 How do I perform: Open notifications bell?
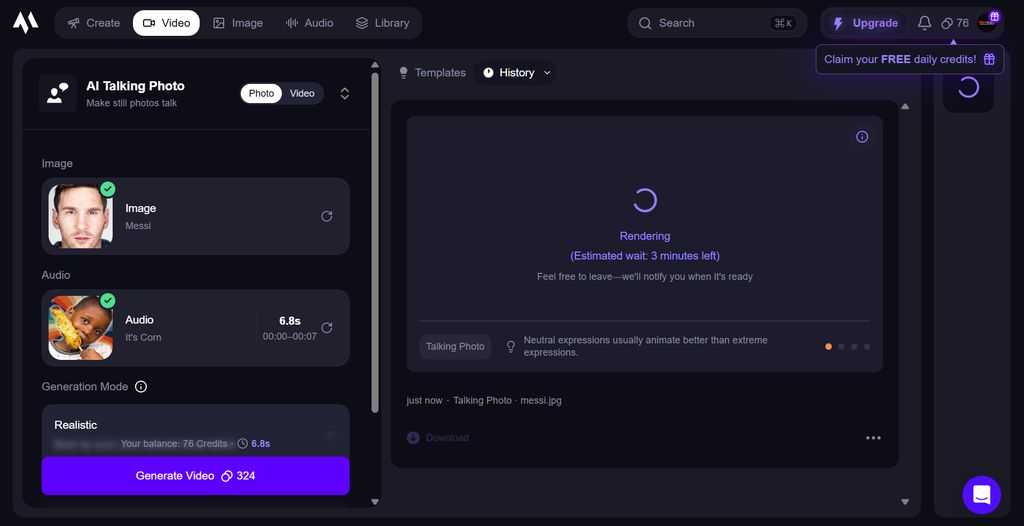click(924, 23)
